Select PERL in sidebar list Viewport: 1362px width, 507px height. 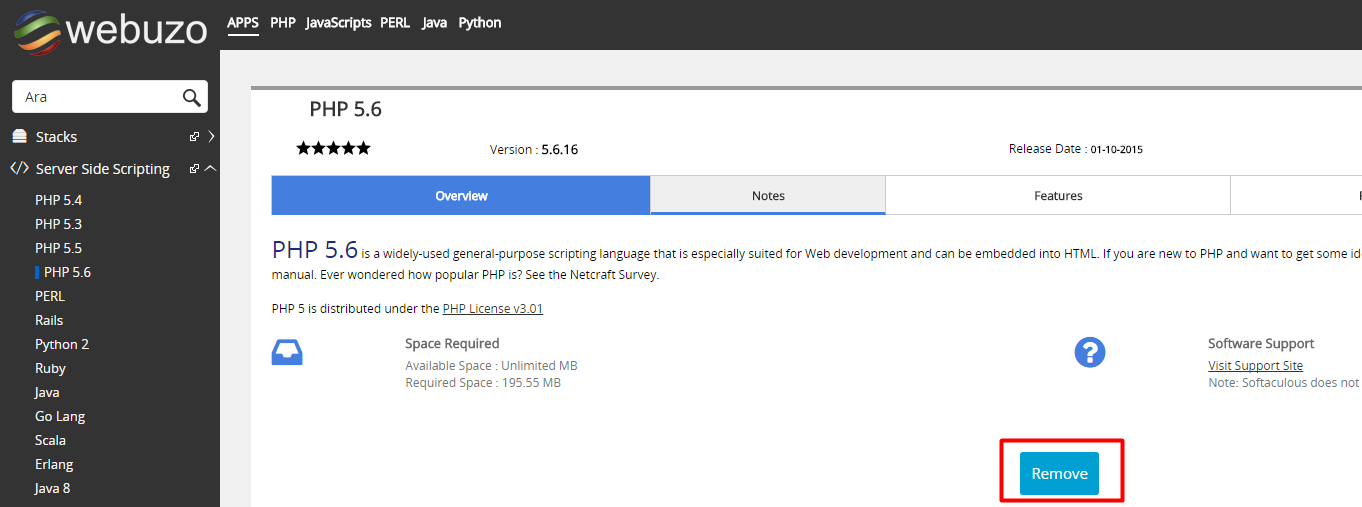coord(50,296)
